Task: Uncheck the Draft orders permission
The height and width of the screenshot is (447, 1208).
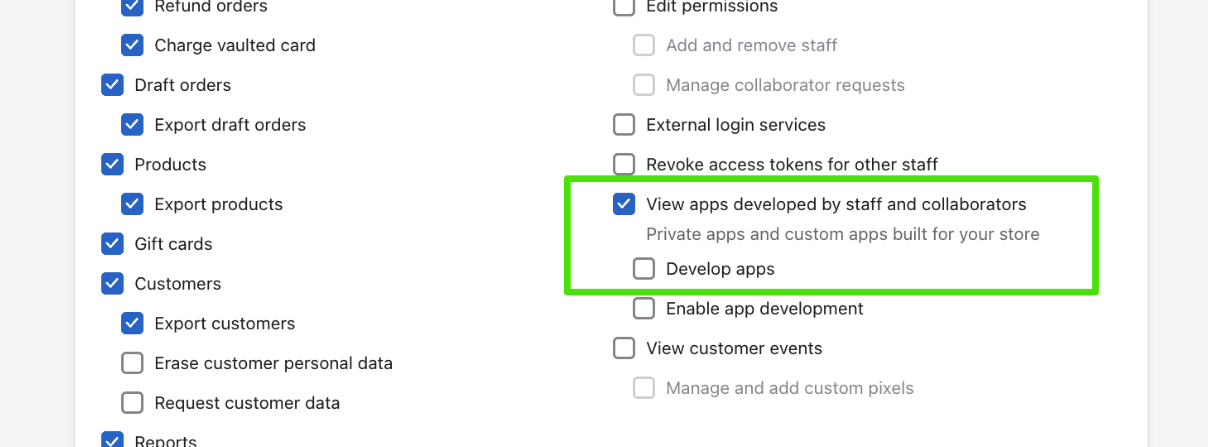Action: tap(112, 85)
